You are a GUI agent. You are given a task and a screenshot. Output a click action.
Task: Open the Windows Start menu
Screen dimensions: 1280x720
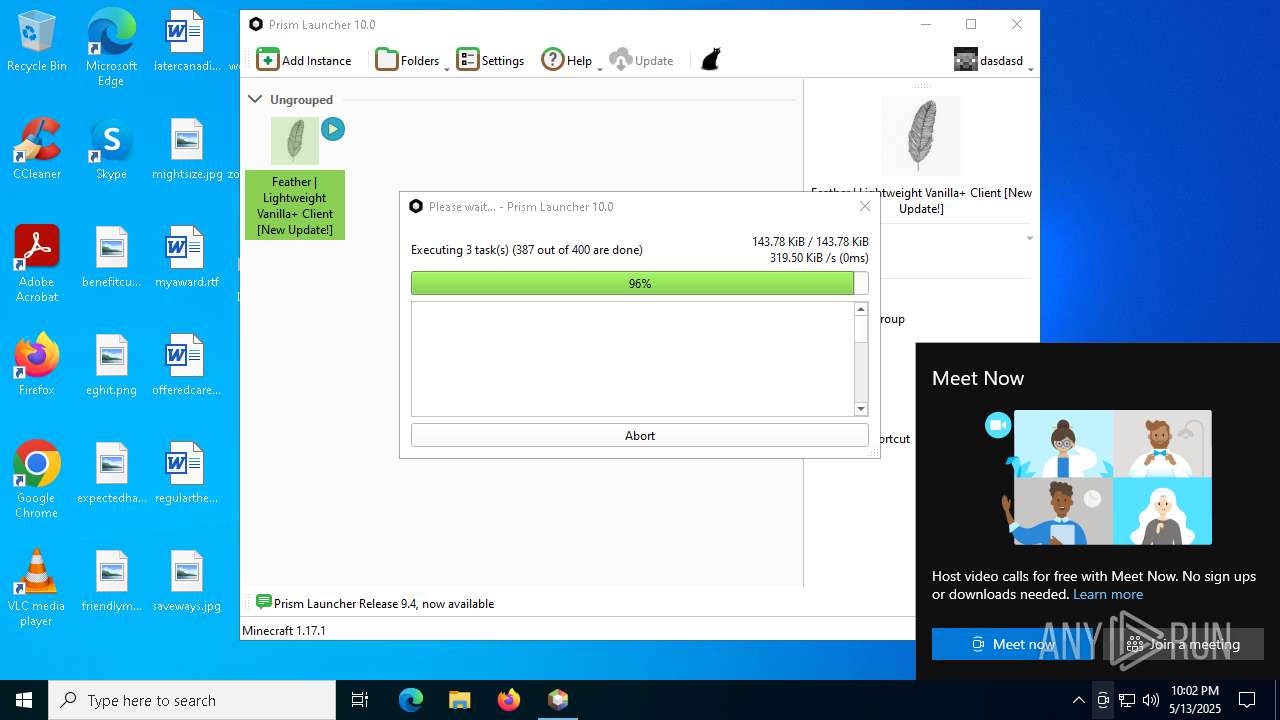pos(24,700)
